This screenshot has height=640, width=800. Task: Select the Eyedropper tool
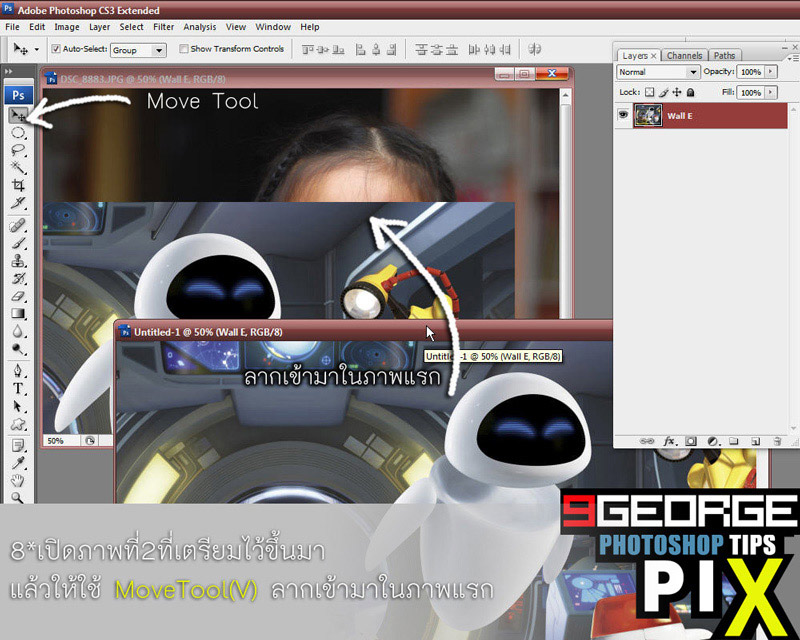tap(18, 463)
